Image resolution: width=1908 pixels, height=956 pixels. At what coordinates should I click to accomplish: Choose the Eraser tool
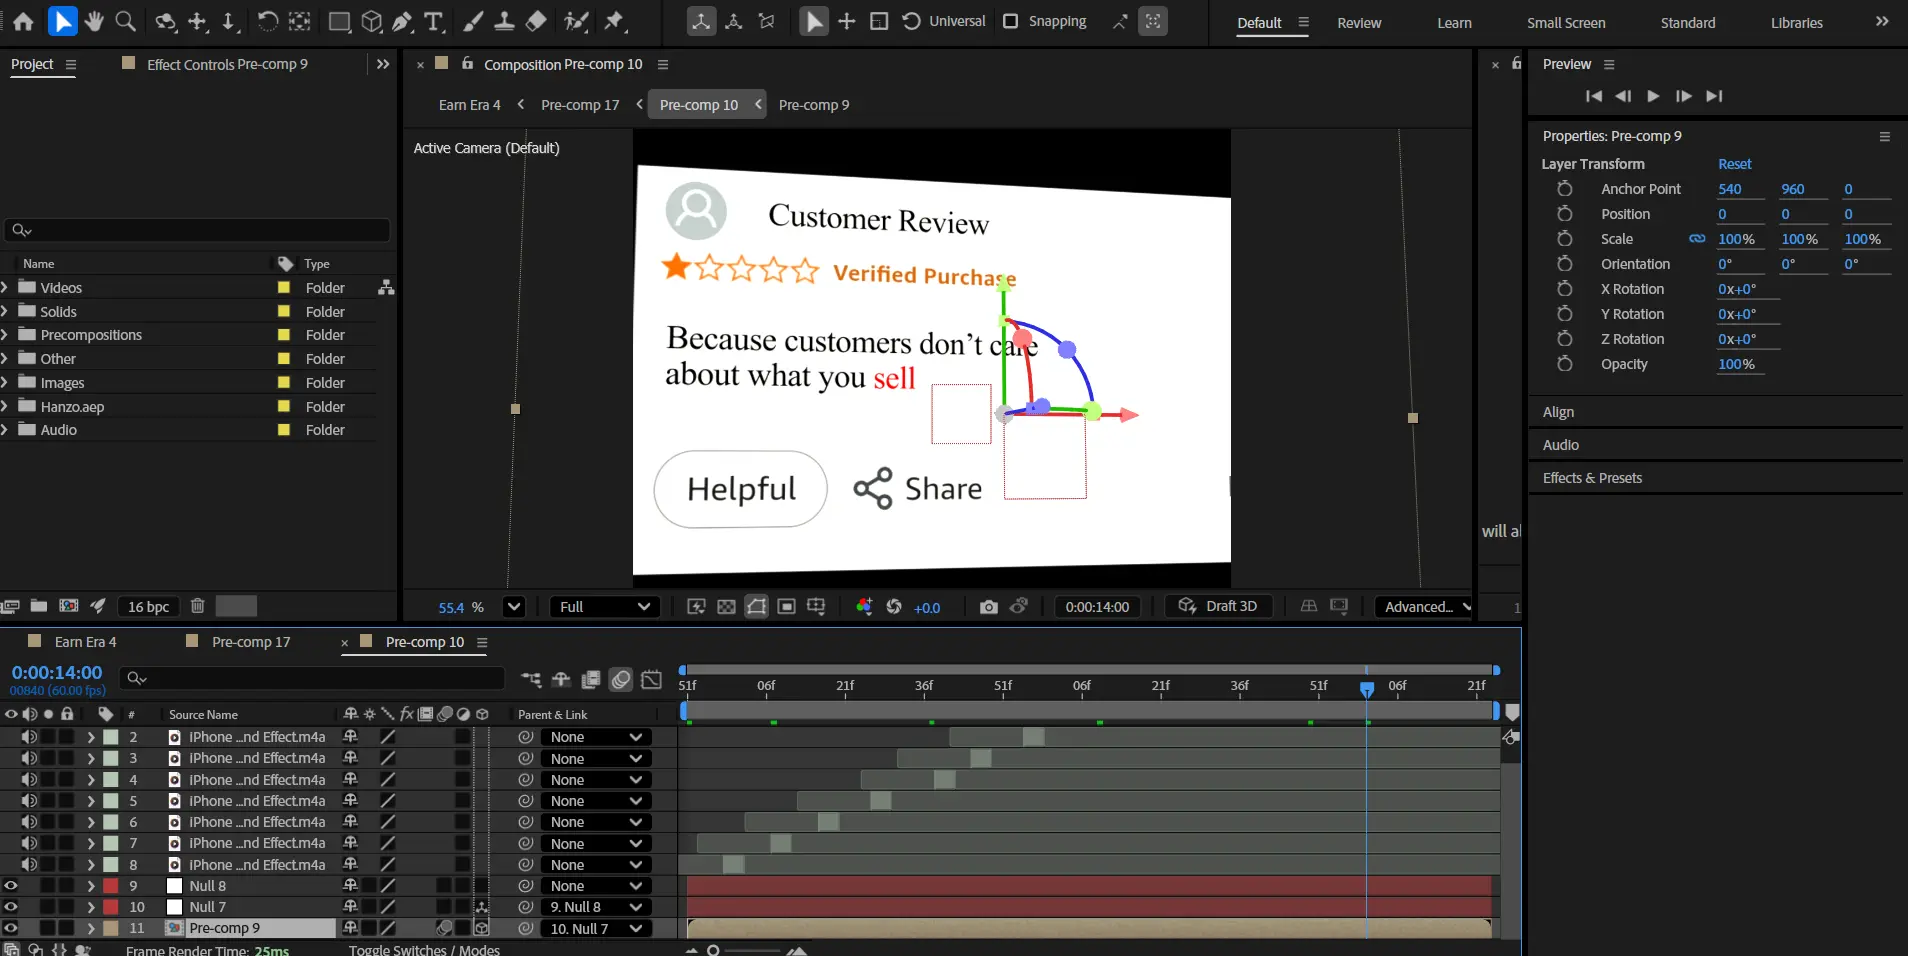coord(537,21)
